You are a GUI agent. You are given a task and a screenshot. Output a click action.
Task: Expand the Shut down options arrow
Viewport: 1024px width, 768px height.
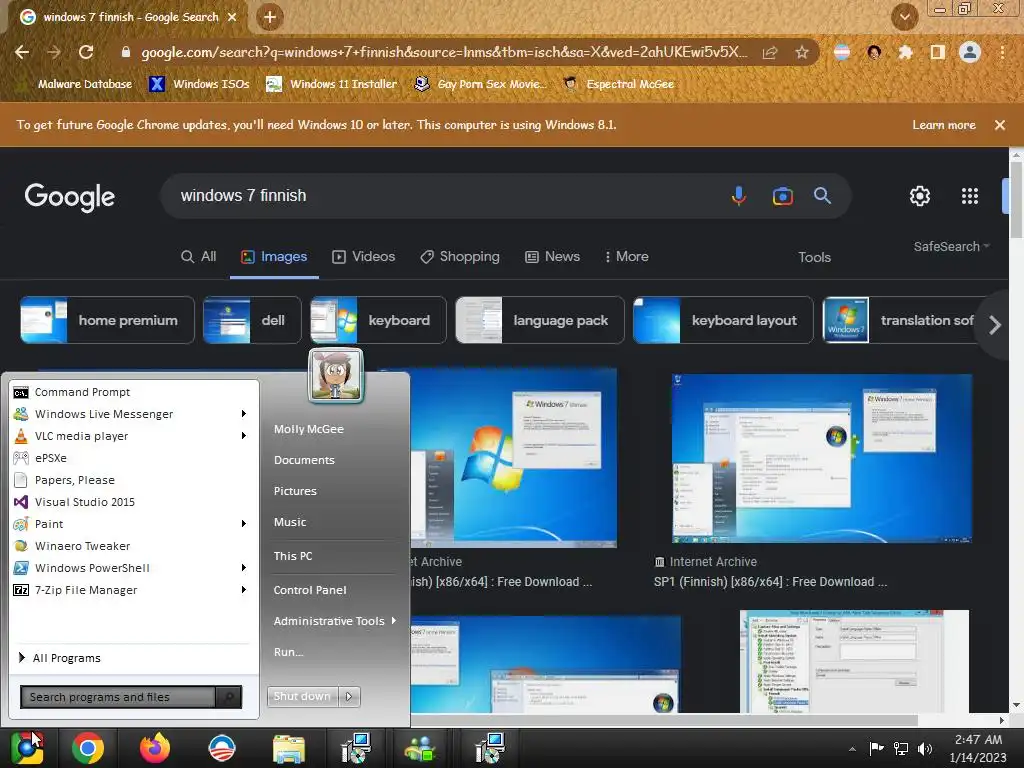349,697
